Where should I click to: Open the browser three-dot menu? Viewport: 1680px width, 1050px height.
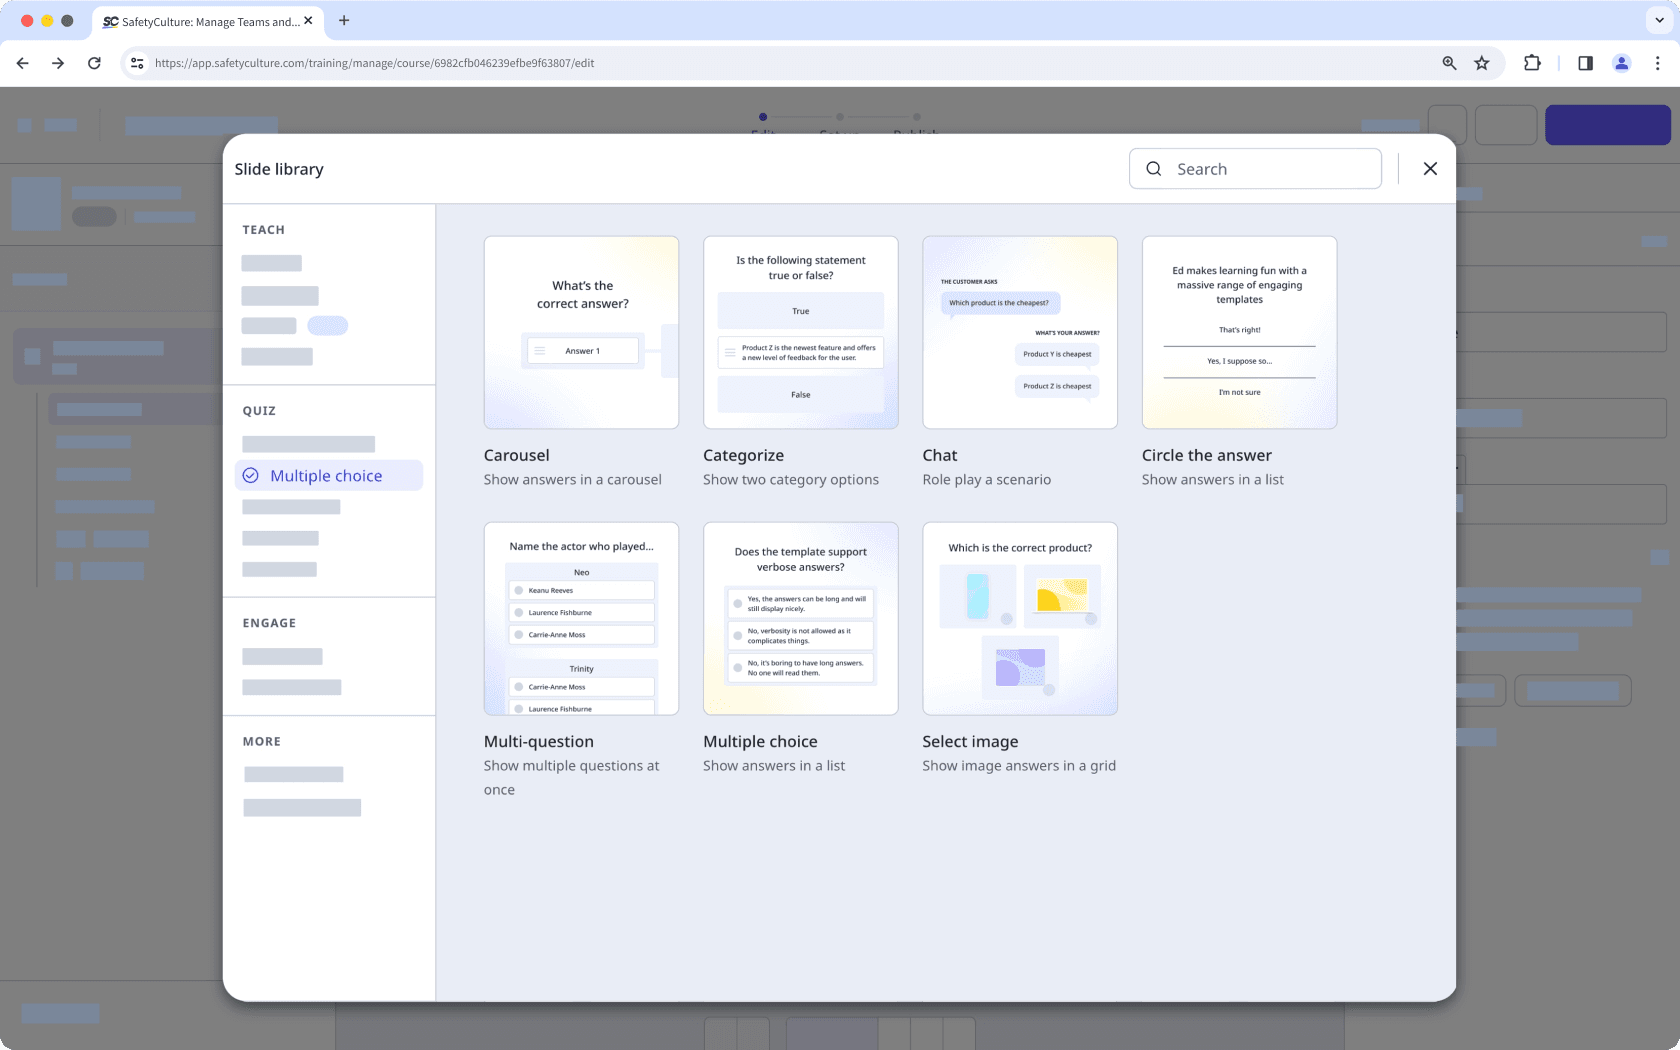pyautogui.click(x=1659, y=62)
